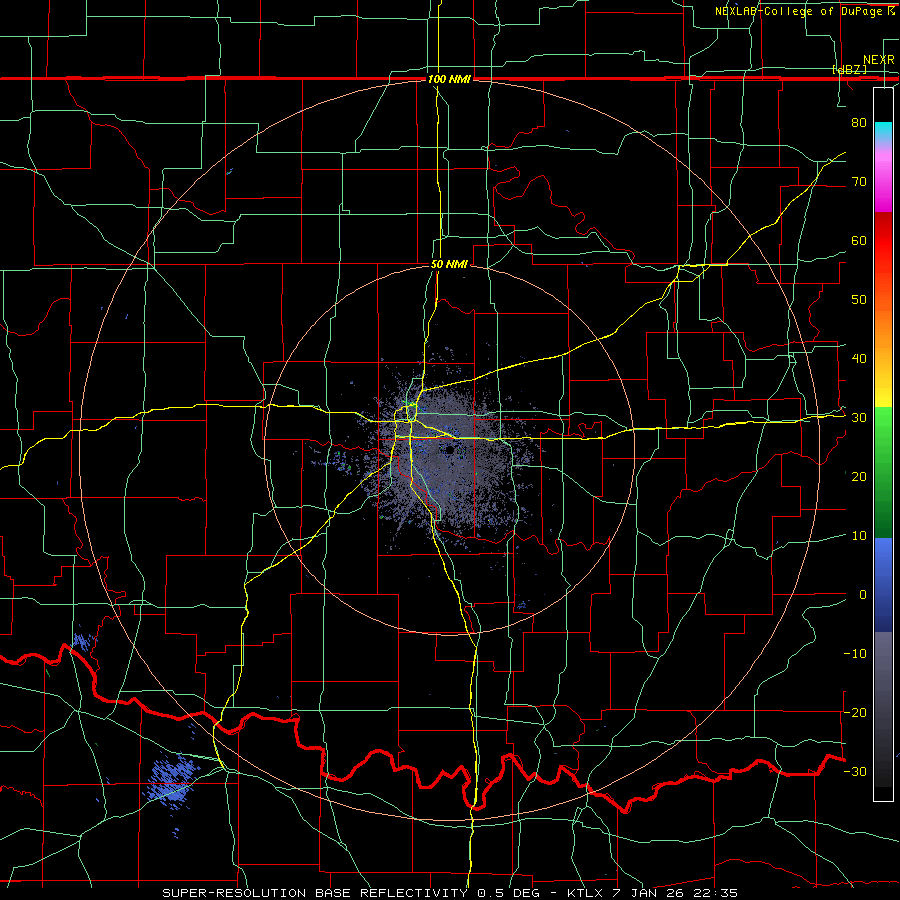The height and width of the screenshot is (900, 900).
Task: Click the red section of the reflectivity color bar
Action: (x=883, y=253)
